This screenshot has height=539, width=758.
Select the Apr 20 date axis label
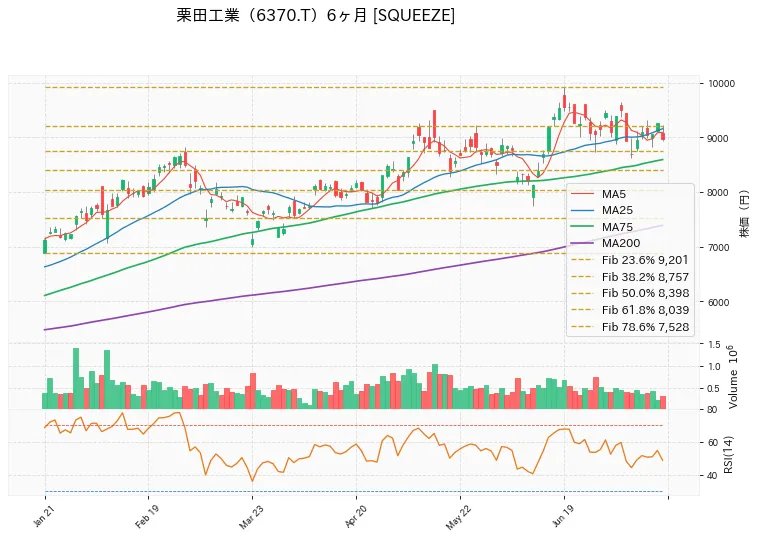coord(355,516)
